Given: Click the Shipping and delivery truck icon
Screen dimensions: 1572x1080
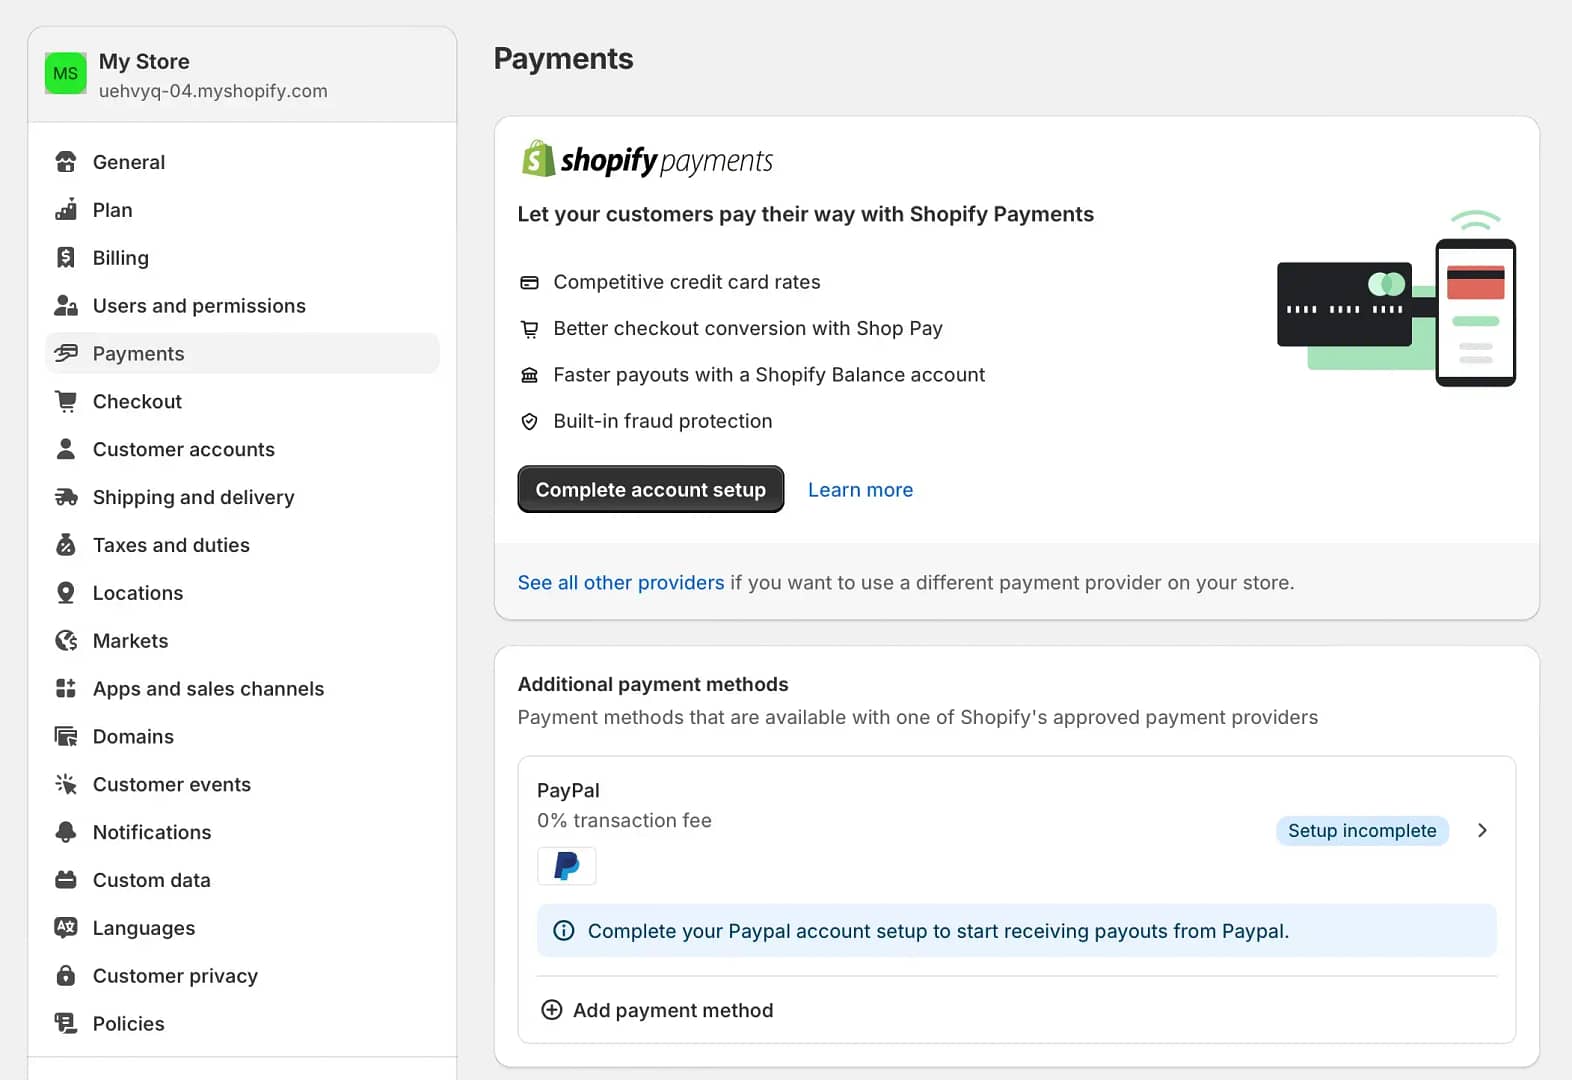Looking at the screenshot, I should click(x=66, y=497).
